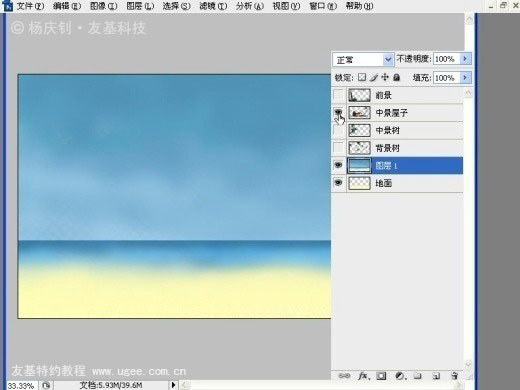Open the 滤镜 menu
Screen dimensions: 520x390
pos(213,6)
